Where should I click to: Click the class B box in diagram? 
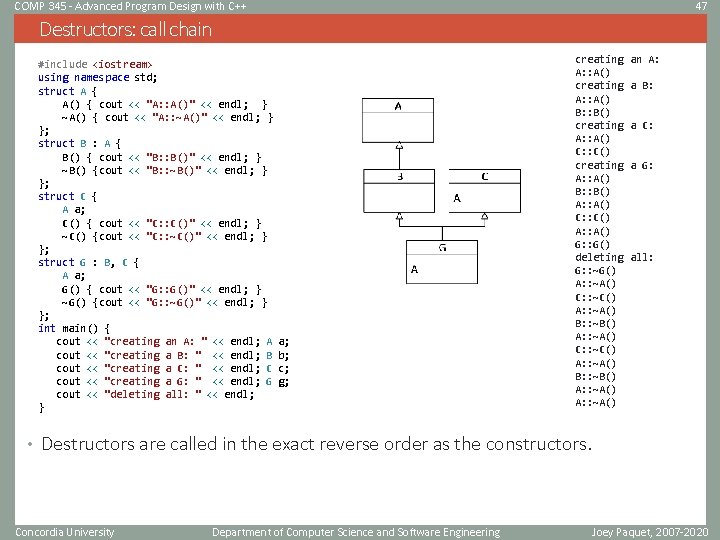pyautogui.click(x=399, y=191)
